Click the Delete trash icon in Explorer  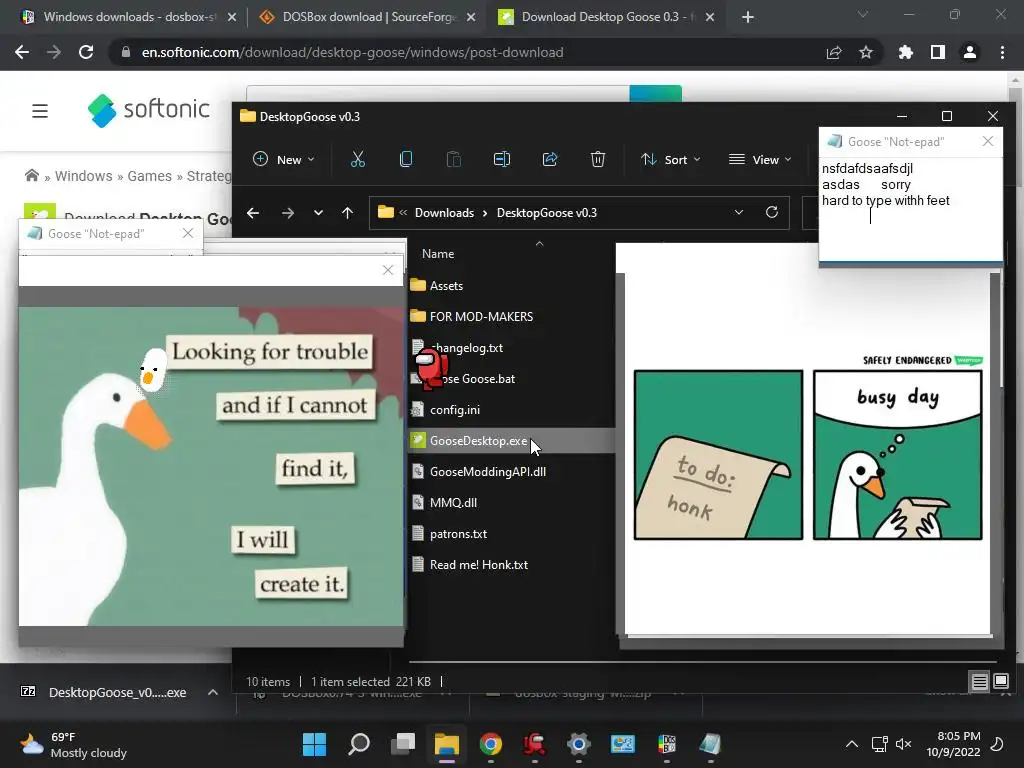(598, 159)
